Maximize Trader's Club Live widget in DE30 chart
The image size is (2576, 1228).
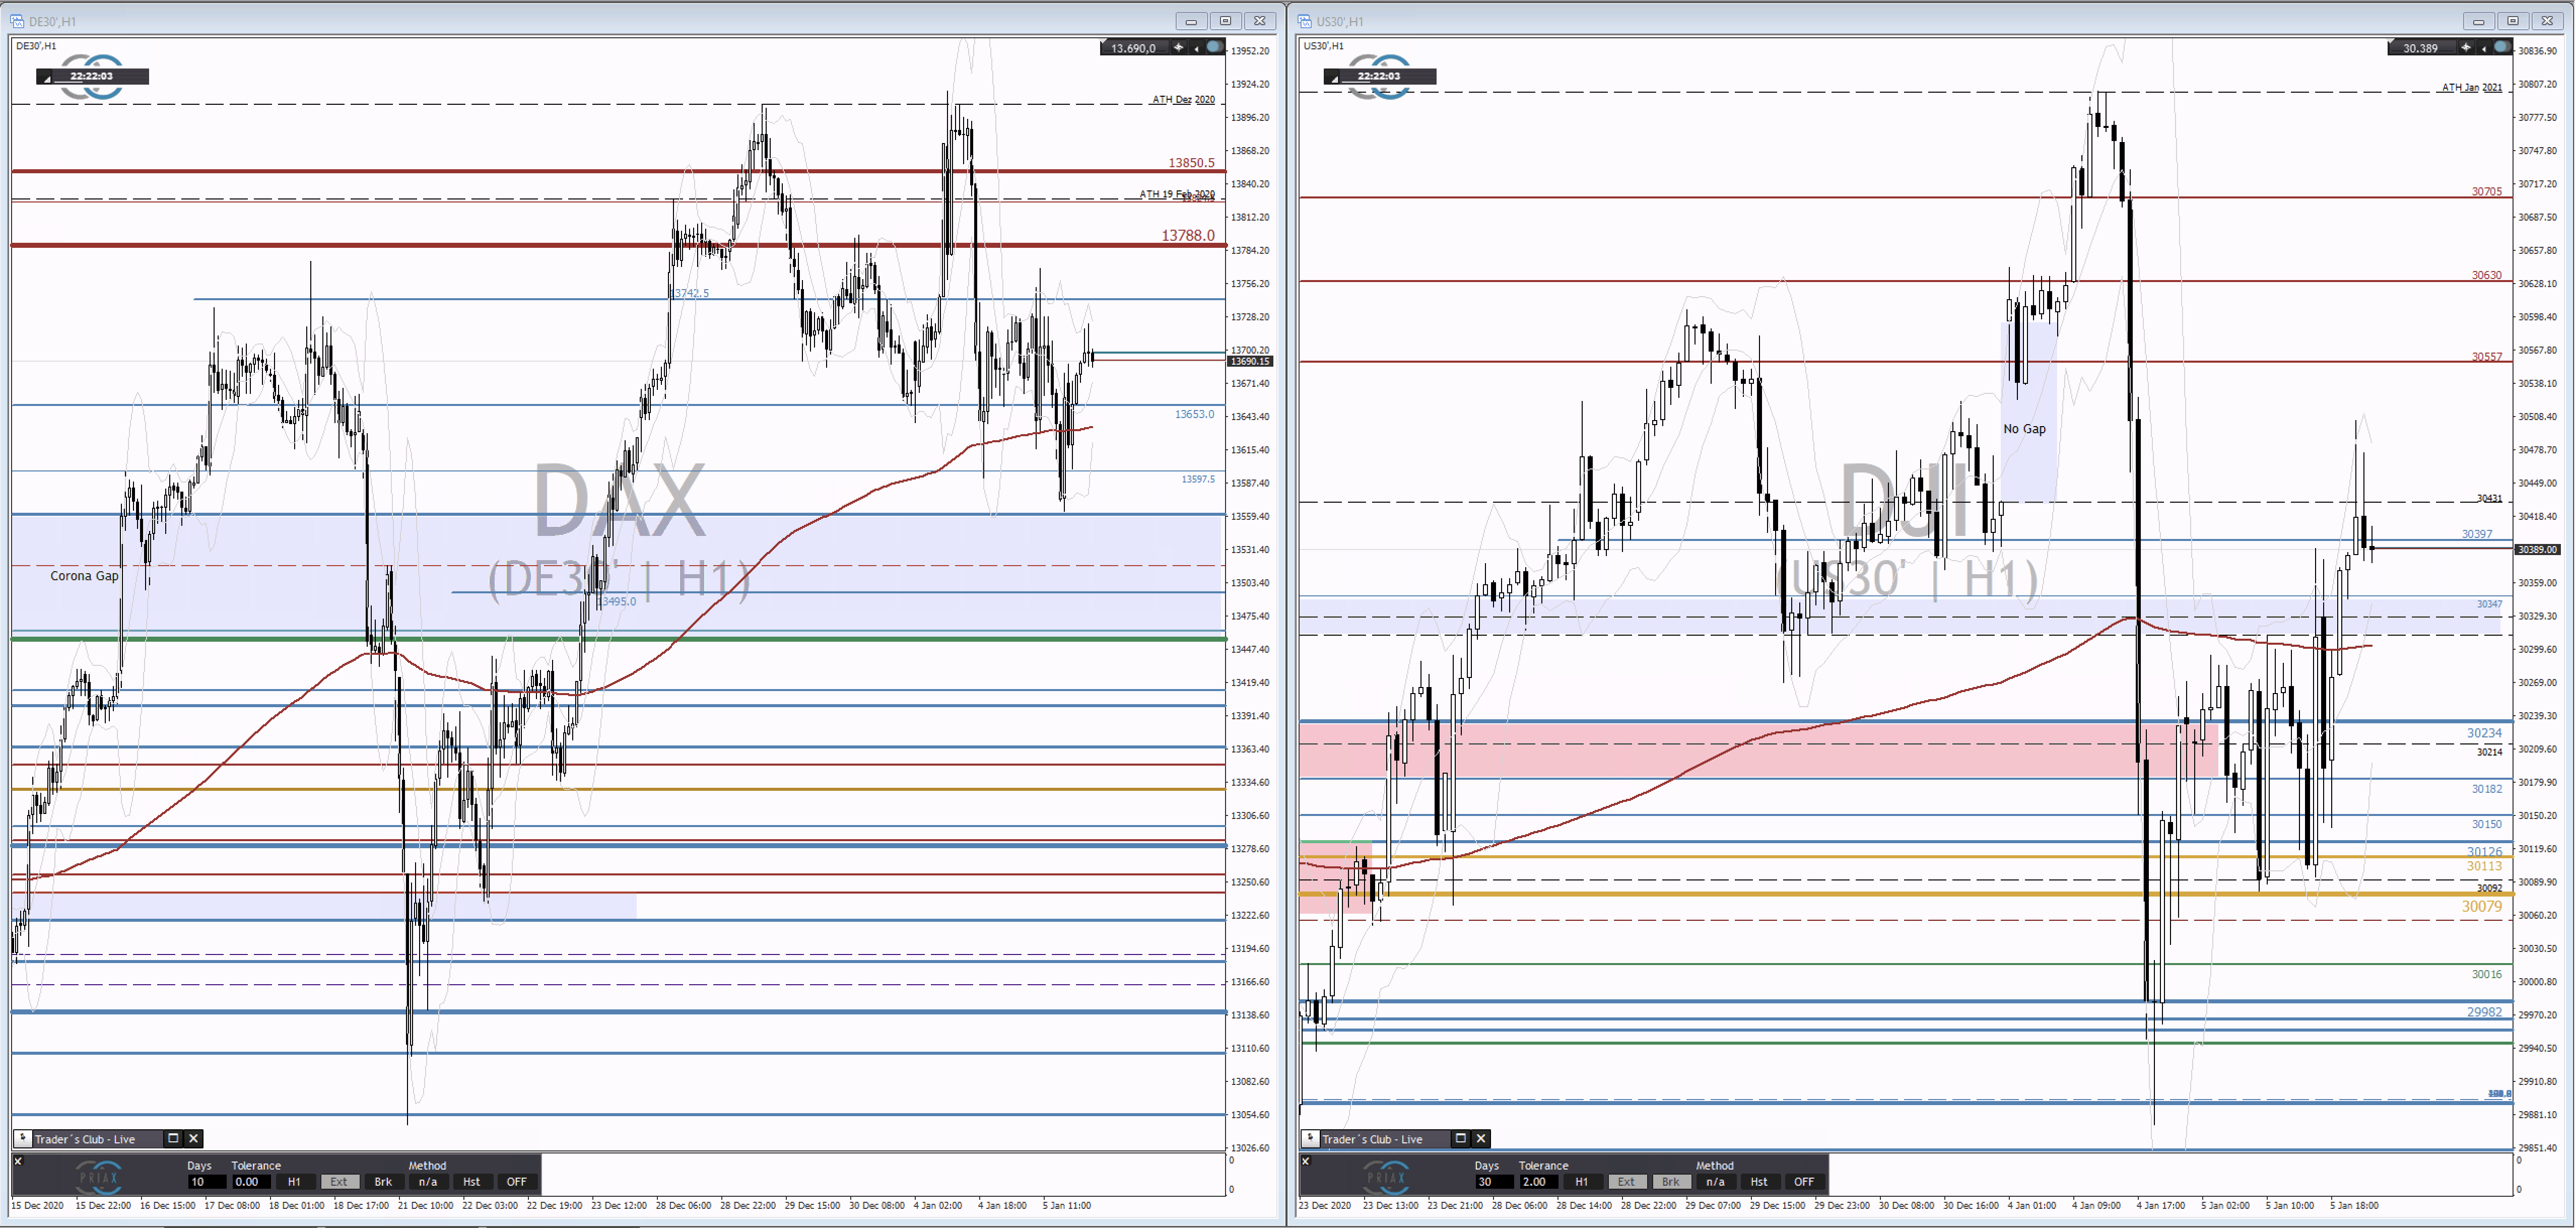(x=173, y=1138)
